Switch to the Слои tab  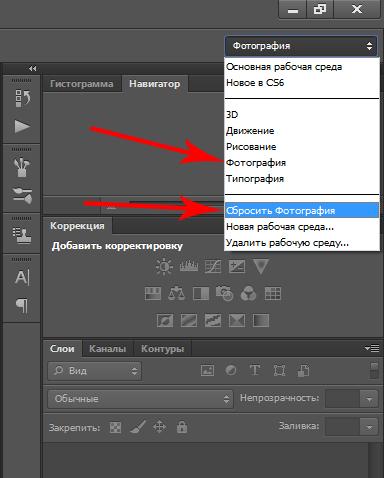pyautogui.click(x=62, y=349)
